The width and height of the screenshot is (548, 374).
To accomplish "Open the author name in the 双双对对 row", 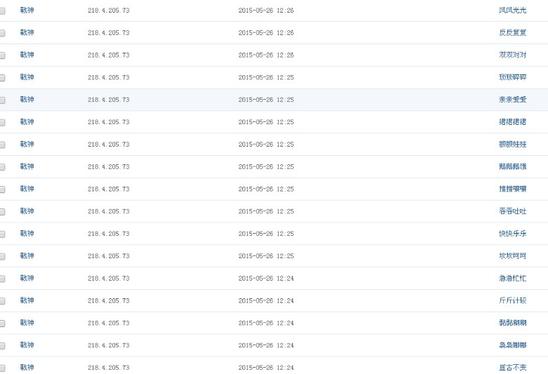I will tap(27, 55).
